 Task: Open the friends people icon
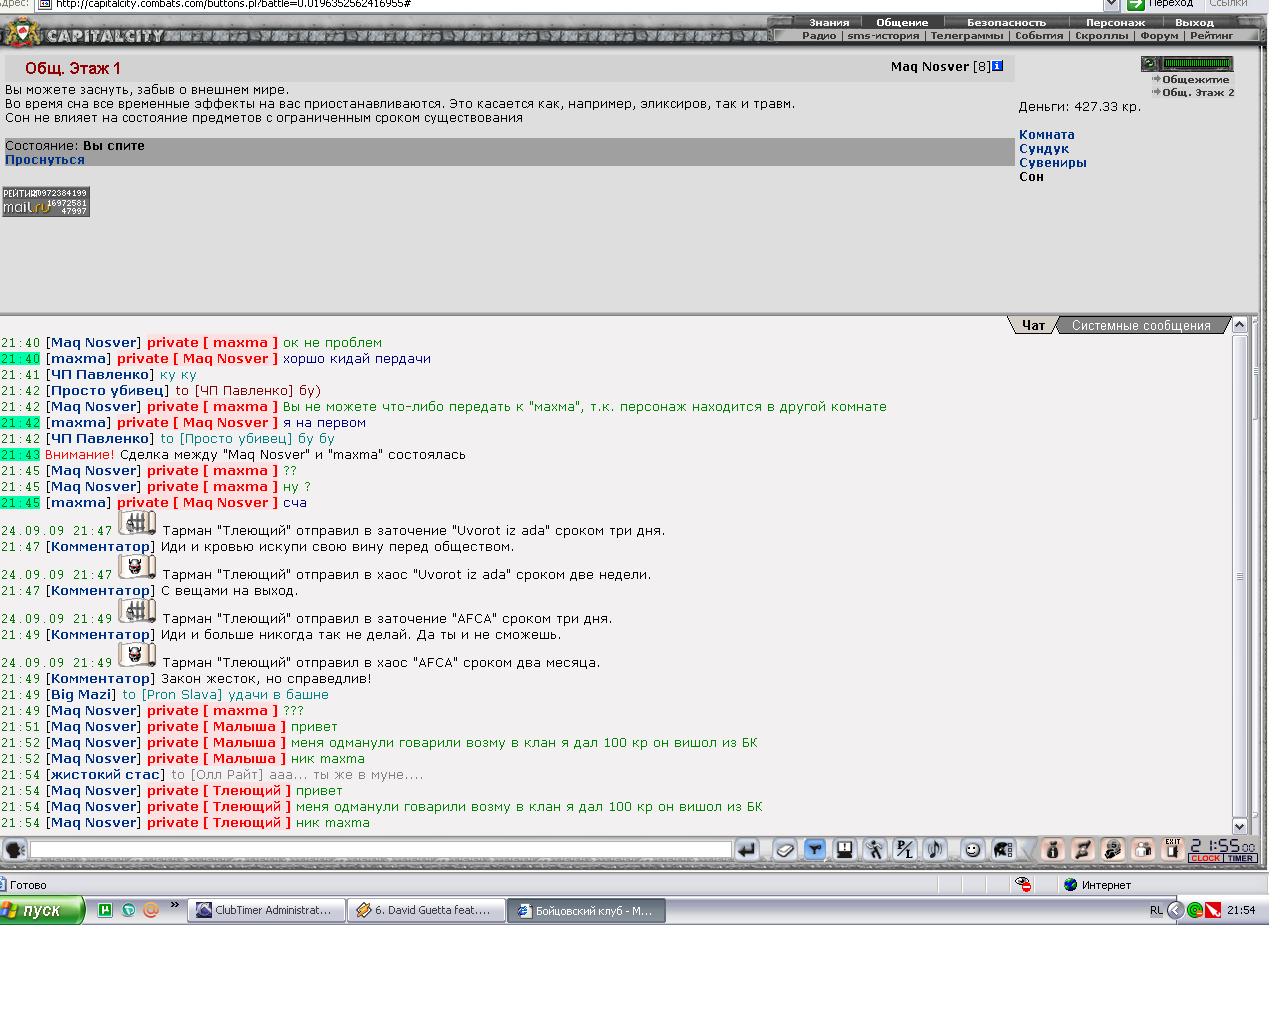(1142, 850)
